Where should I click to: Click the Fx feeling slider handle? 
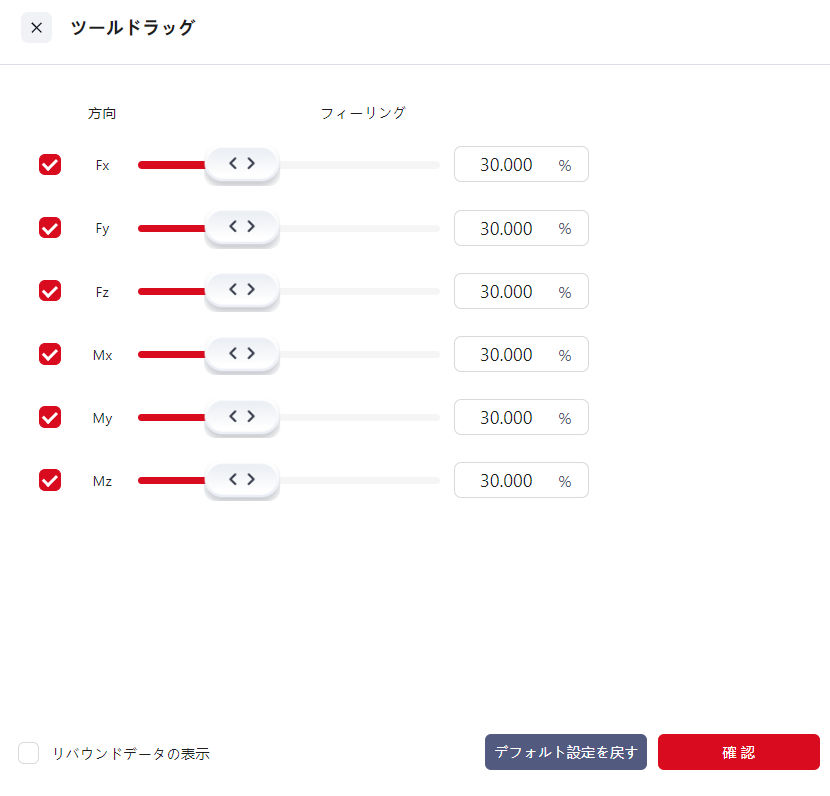pyautogui.click(x=241, y=164)
